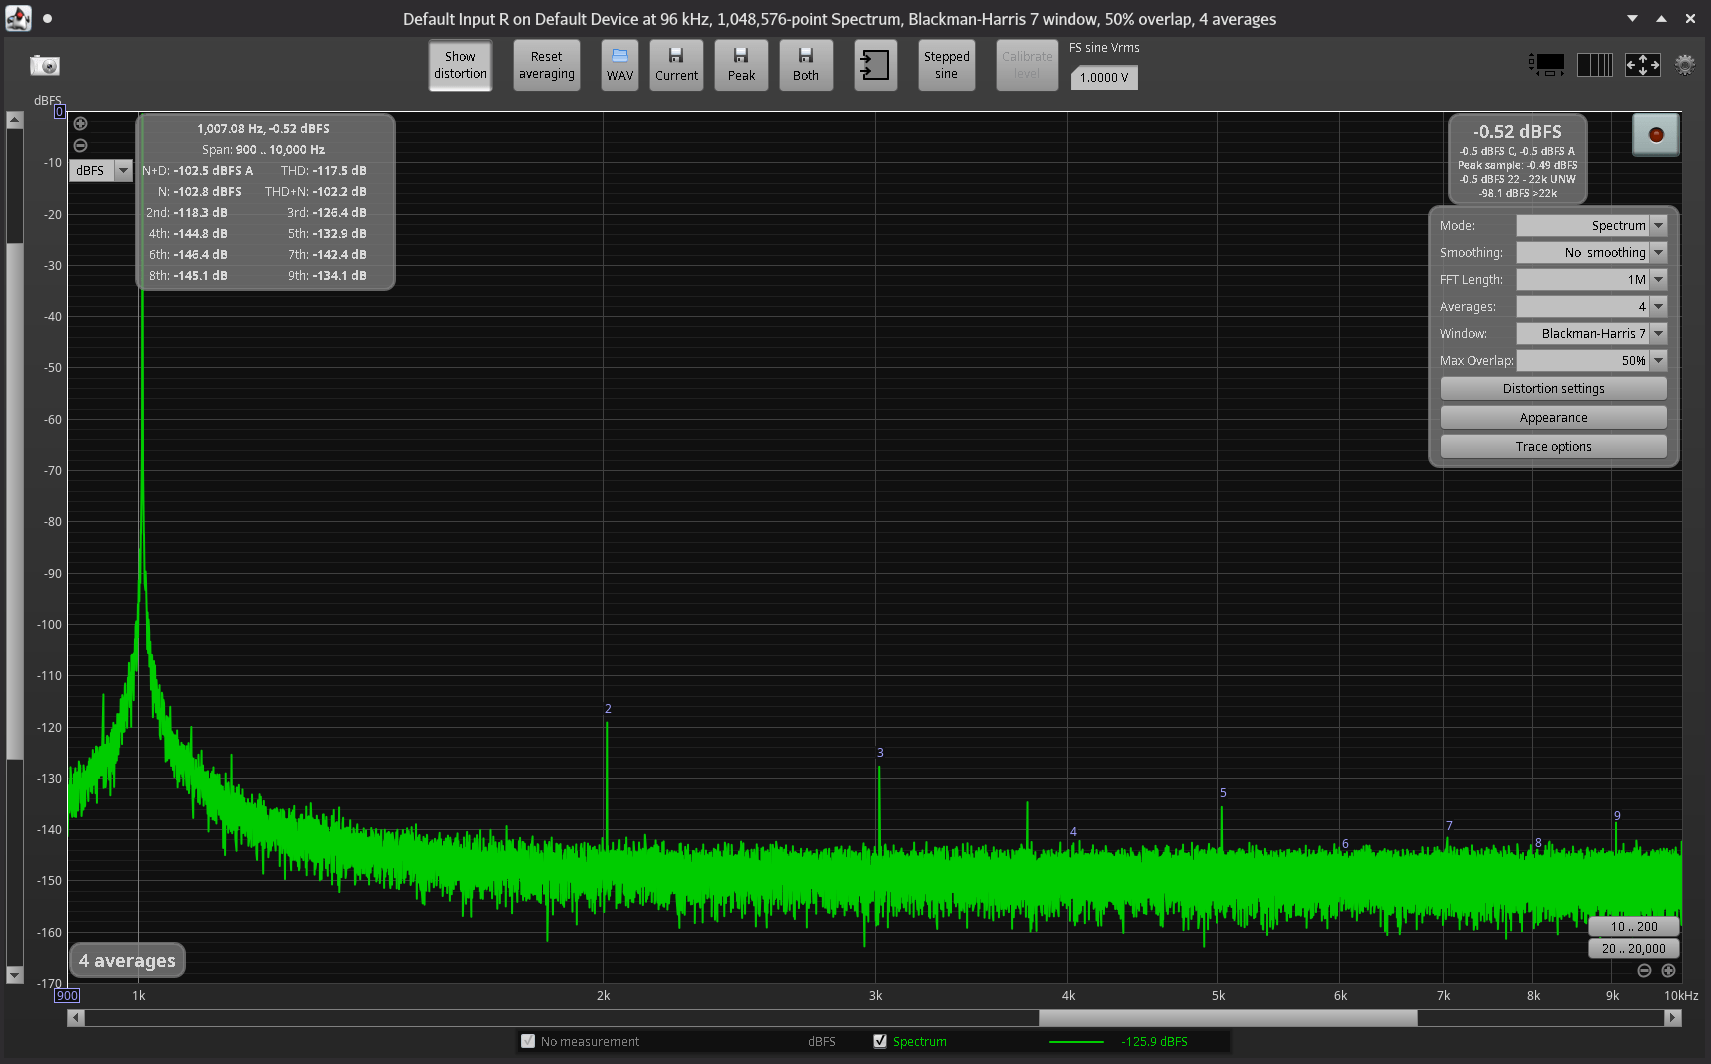Click the vertical scrollbar down arrow
The height and width of the screenshot is (1064, 1711).
pos(14,974)
